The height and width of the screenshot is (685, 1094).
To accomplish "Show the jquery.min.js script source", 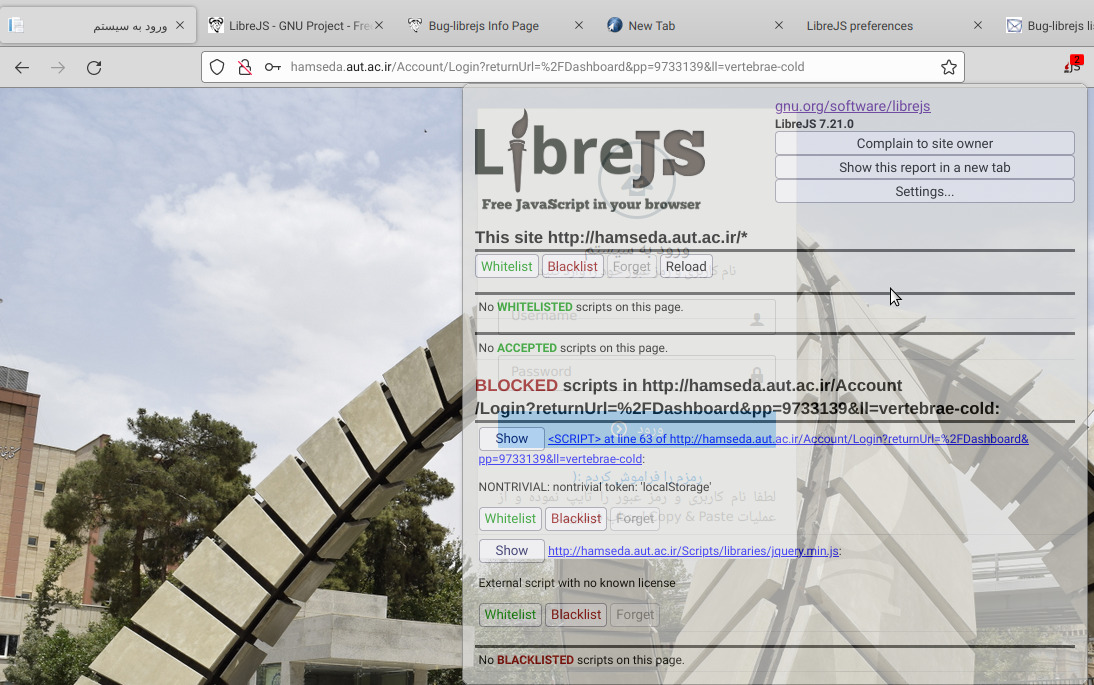I will click(511, 550).
